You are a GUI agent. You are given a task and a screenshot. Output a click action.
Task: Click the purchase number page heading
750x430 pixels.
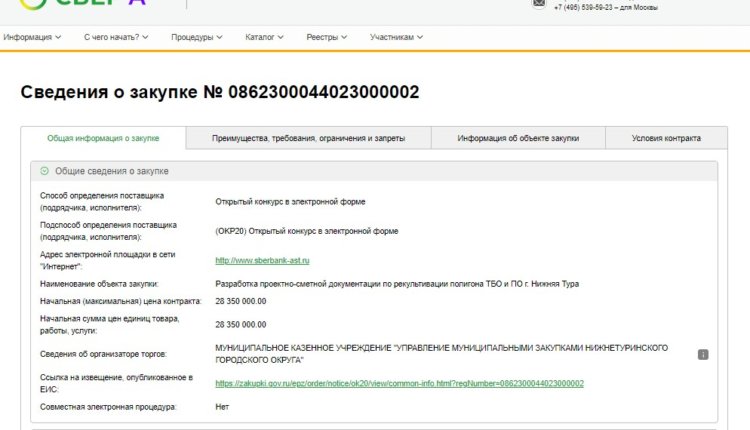click(219, 92)
